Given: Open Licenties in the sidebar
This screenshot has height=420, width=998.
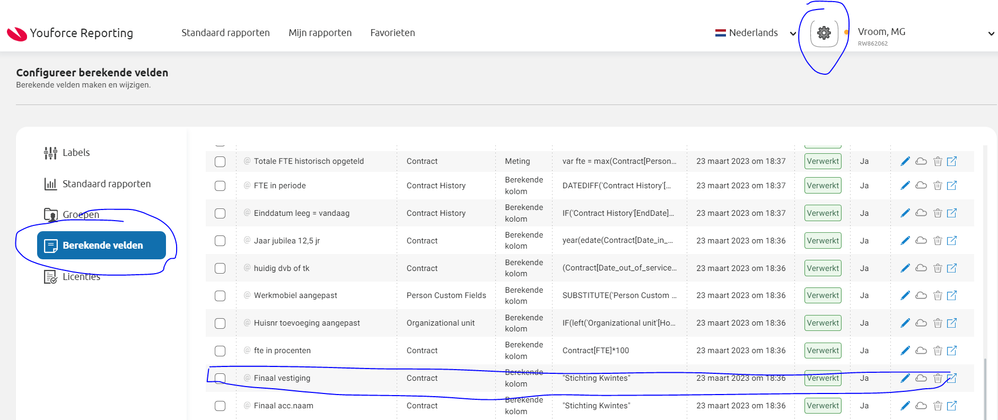Looking at the screenshot, I should (x=71, y=277).
